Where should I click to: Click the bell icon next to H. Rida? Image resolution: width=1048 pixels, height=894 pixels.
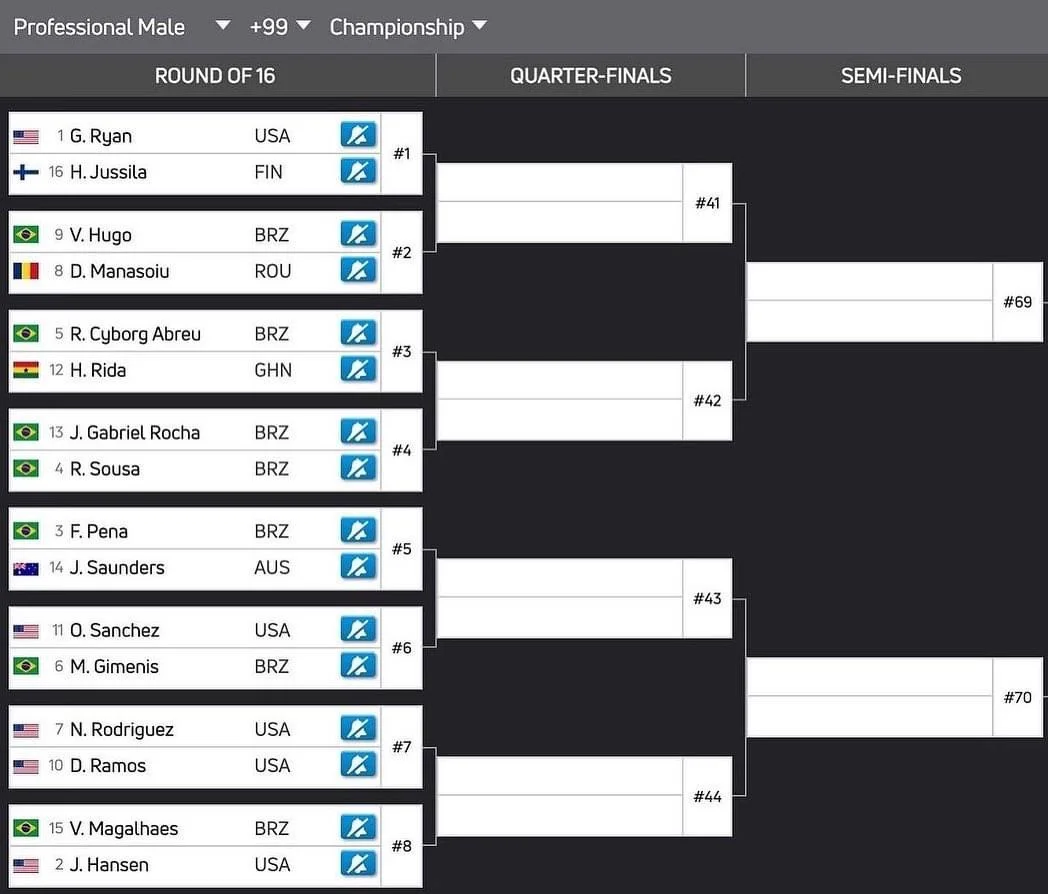(x=358, y=369)
